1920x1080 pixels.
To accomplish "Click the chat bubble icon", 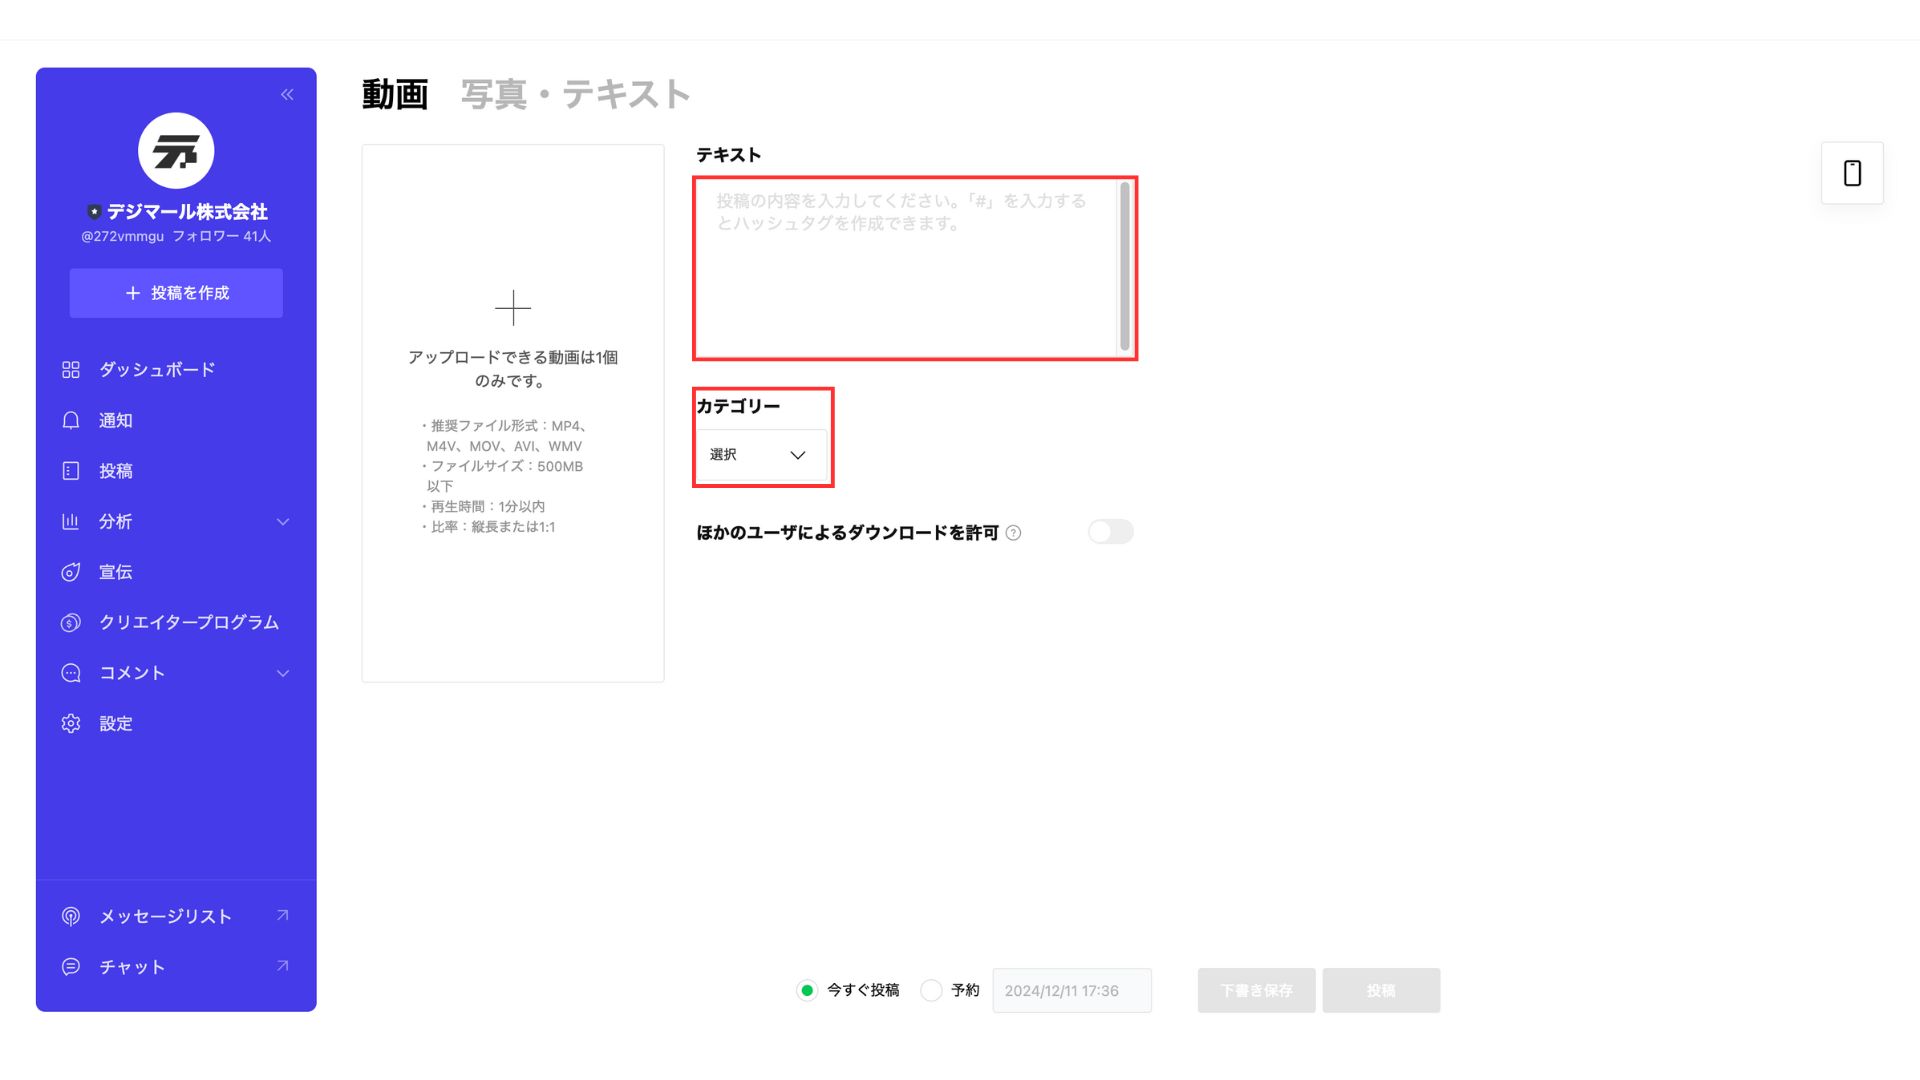I will point(71,967).
